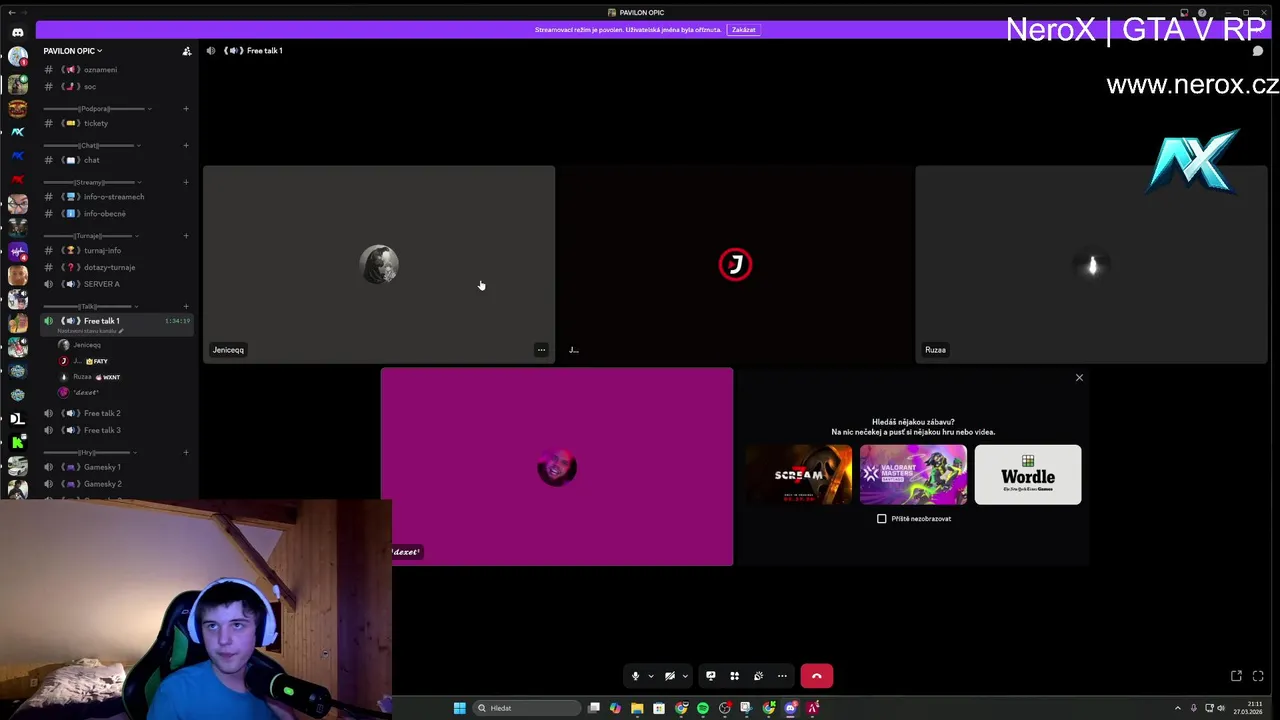The width and height of the screenshot is (1280, 720).
Task: Open options menu on Jeniceqq tile
Action: tap(541, 350)
